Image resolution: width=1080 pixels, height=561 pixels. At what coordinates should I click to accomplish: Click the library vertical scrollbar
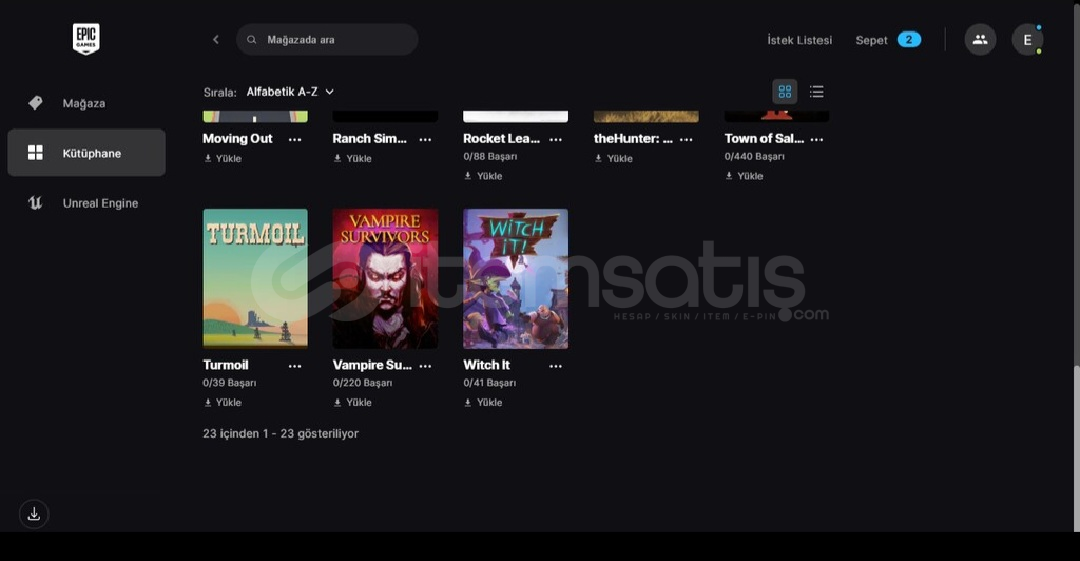click(x=1077, y=448)
